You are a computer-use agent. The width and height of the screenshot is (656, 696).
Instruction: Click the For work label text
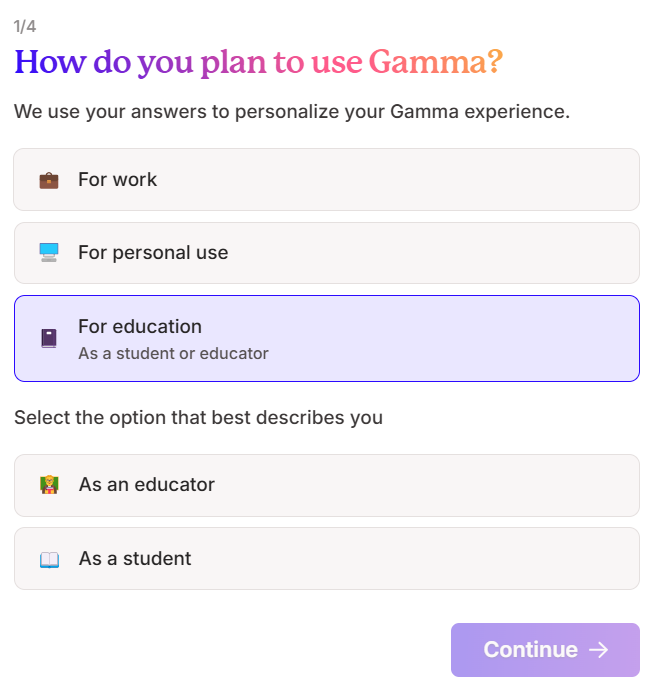[118, 179]
